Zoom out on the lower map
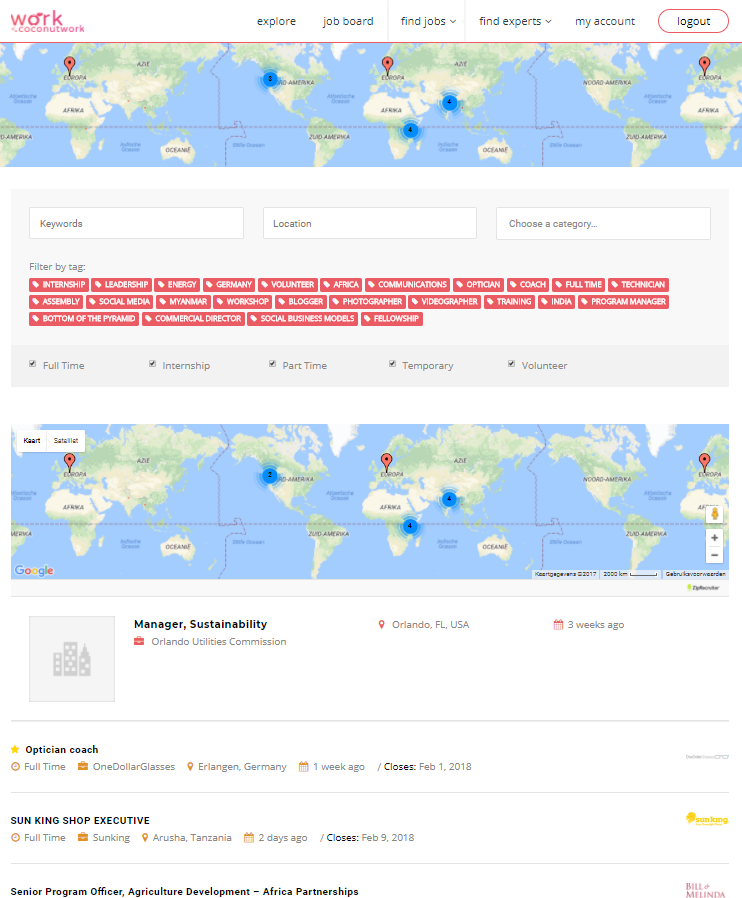 tap(715, 555)
